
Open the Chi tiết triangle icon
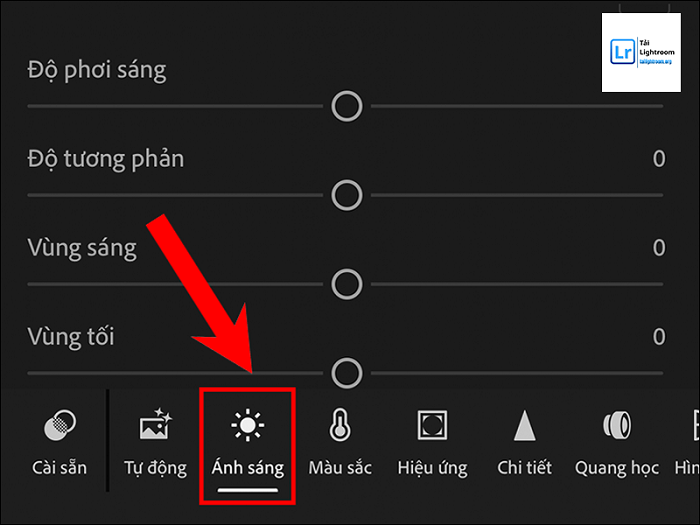[524, 428]
